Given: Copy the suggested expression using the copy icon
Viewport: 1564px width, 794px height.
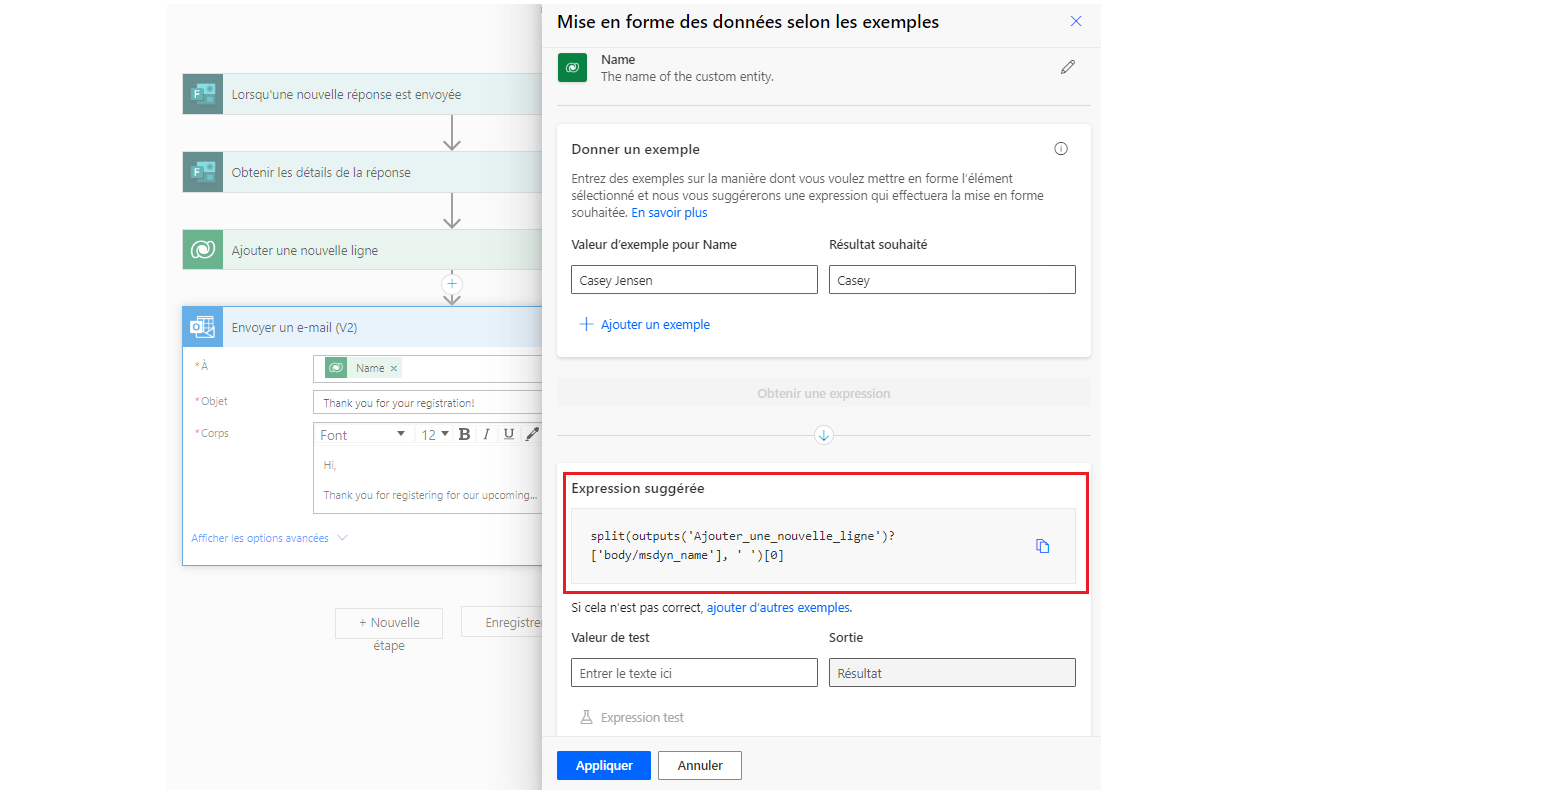Looking at the screenshot, I should click(x=1043, y=546).
